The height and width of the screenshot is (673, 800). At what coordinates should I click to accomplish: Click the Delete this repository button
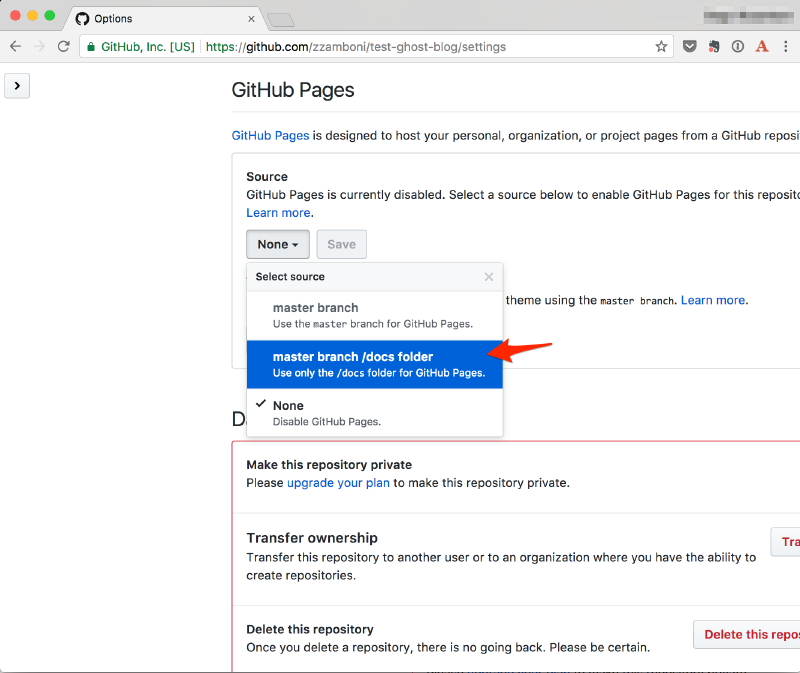tap(750, 634)
